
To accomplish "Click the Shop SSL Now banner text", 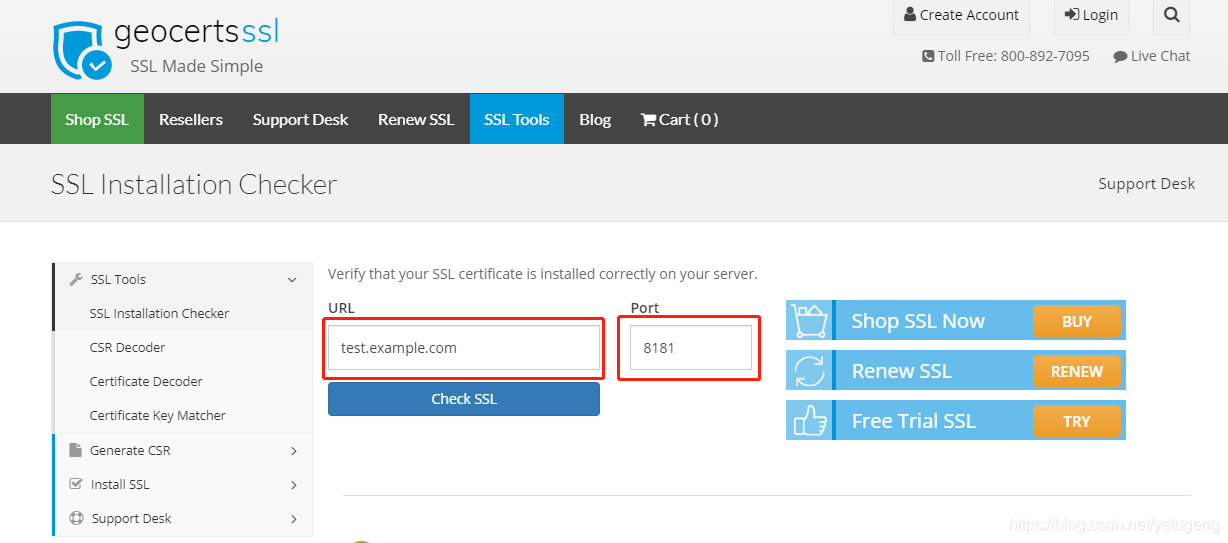I will (918, 321).
